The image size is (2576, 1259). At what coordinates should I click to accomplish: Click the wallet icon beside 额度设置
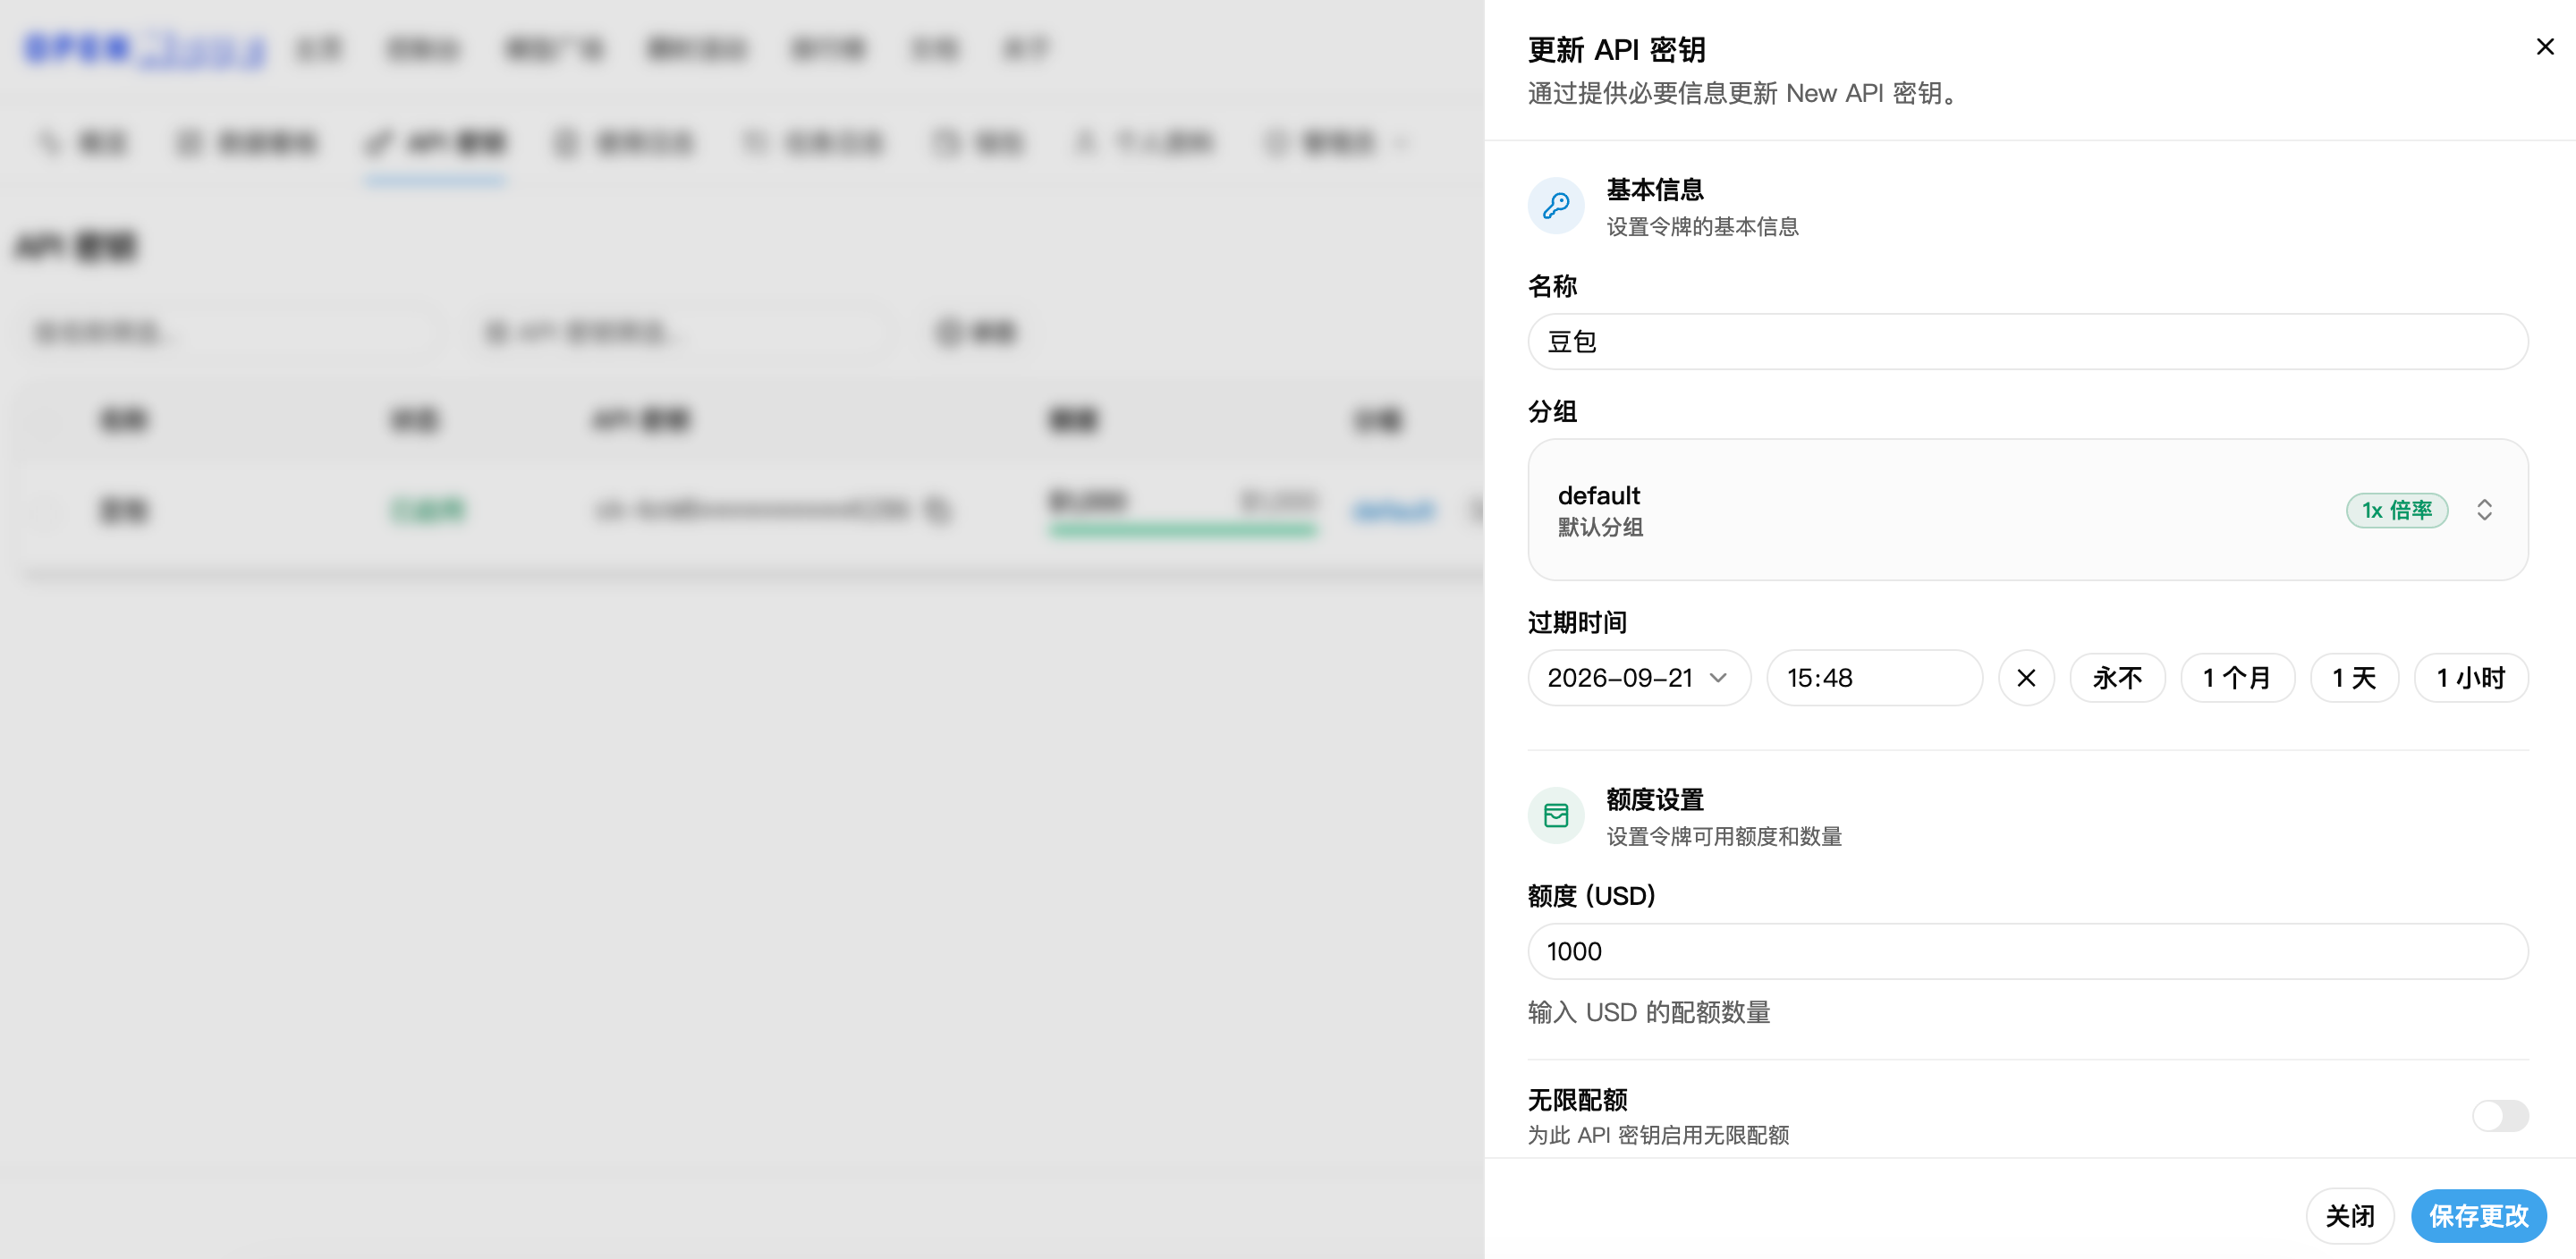1556,816
